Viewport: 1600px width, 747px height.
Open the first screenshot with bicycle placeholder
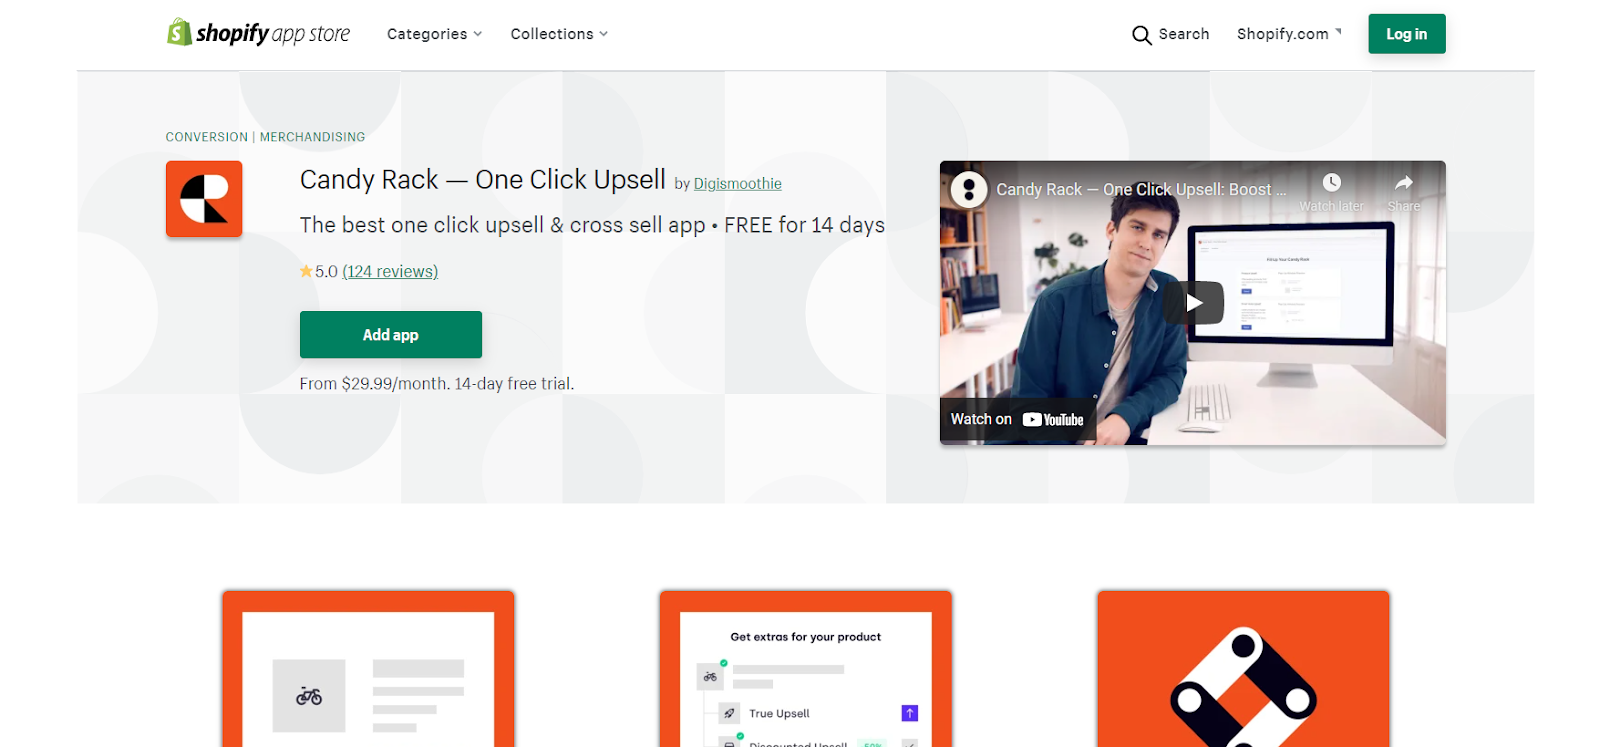(x=368, y=669)
